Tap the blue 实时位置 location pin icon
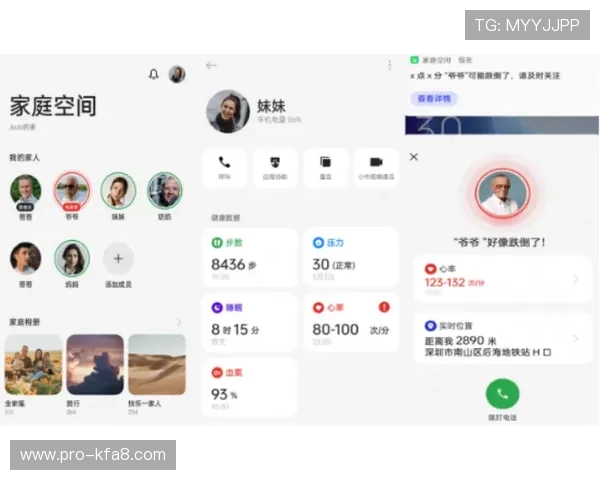Image resolution: width=600 pixels, height=480 pixels. [x=430, y=326]
